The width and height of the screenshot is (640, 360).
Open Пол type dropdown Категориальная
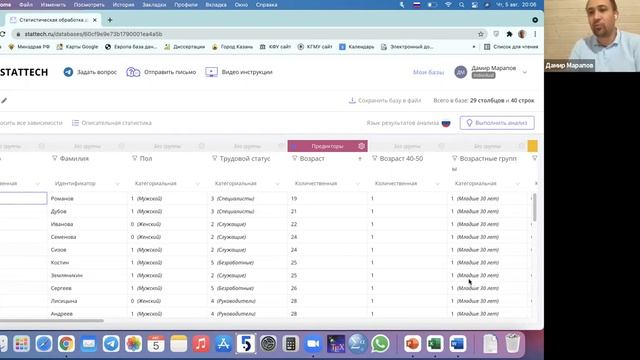[x=167, y=184]
